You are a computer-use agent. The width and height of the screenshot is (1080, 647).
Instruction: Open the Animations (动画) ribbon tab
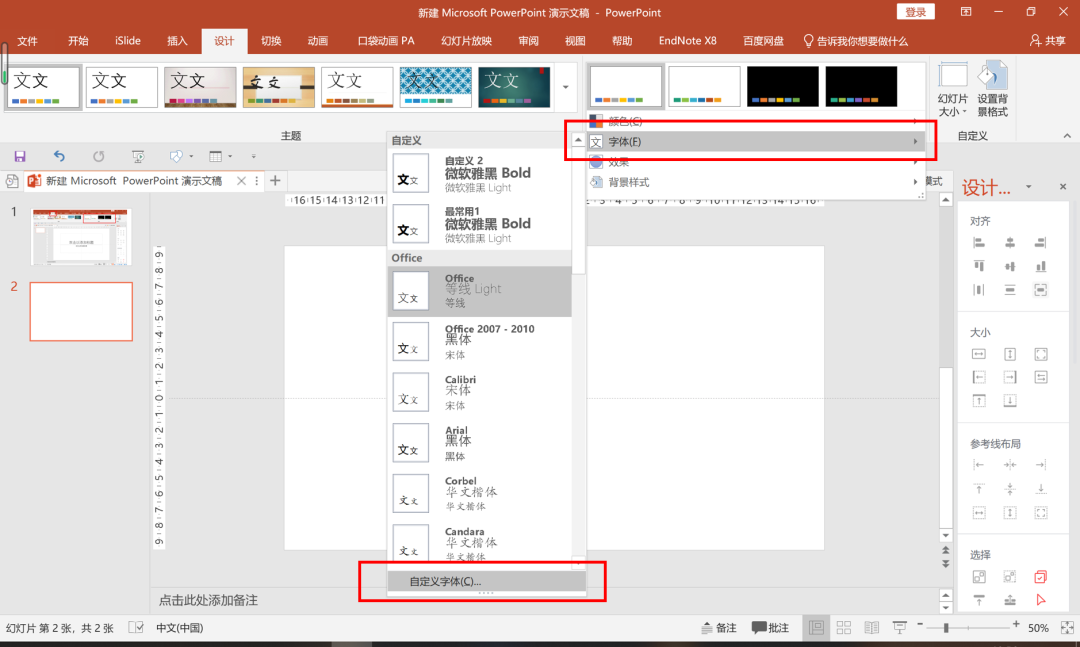(318, 41)
